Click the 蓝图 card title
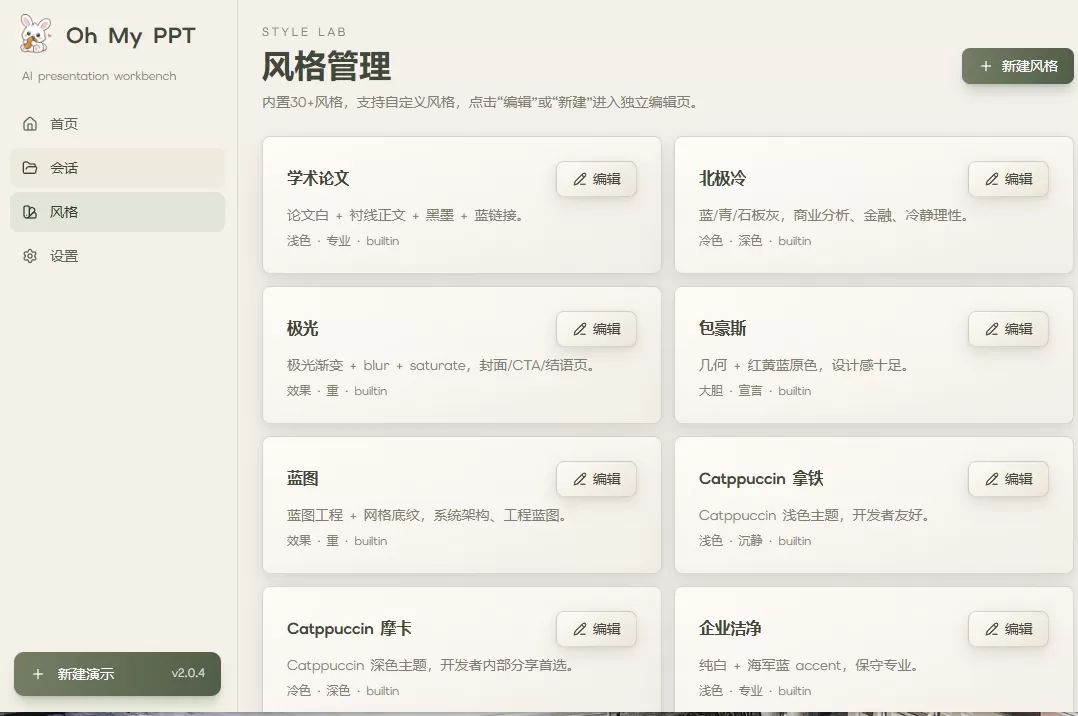This screenshot has height=716, width=1078. [x=302, y=478]
